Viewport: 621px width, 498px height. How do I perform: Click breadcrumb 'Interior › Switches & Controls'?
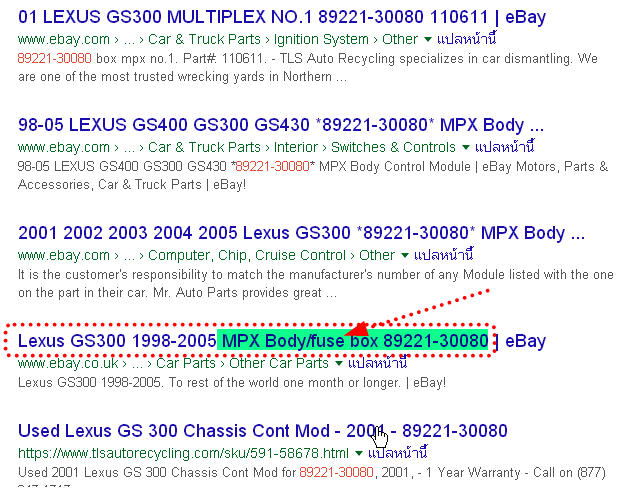(365, 147)
